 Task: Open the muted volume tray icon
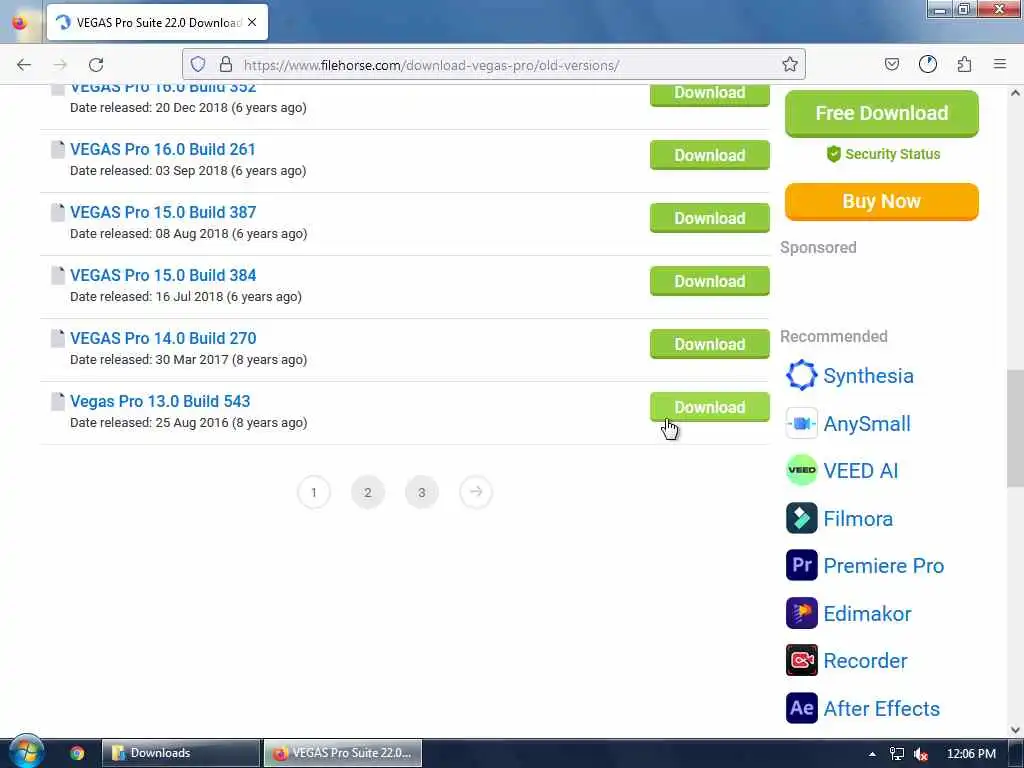pos(921,754)
